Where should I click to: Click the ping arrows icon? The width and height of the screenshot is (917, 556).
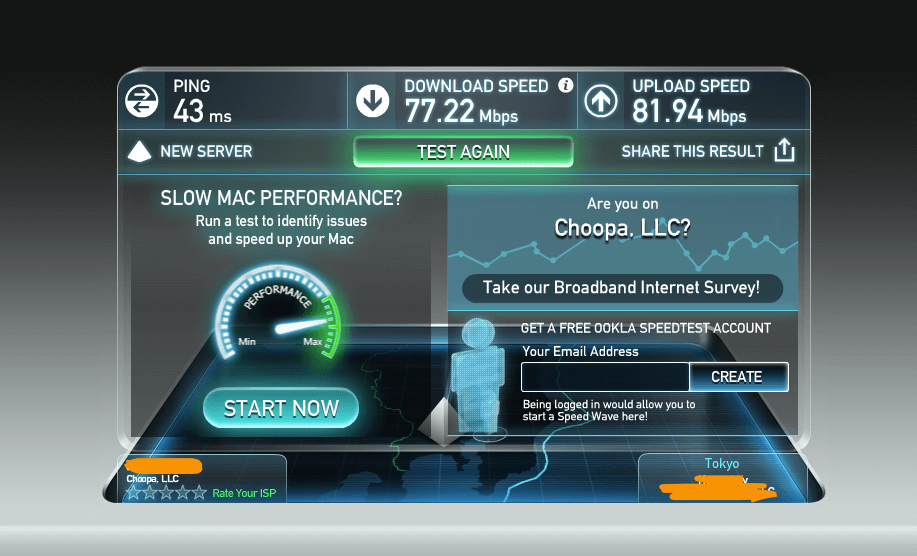[x=142, y=101]
